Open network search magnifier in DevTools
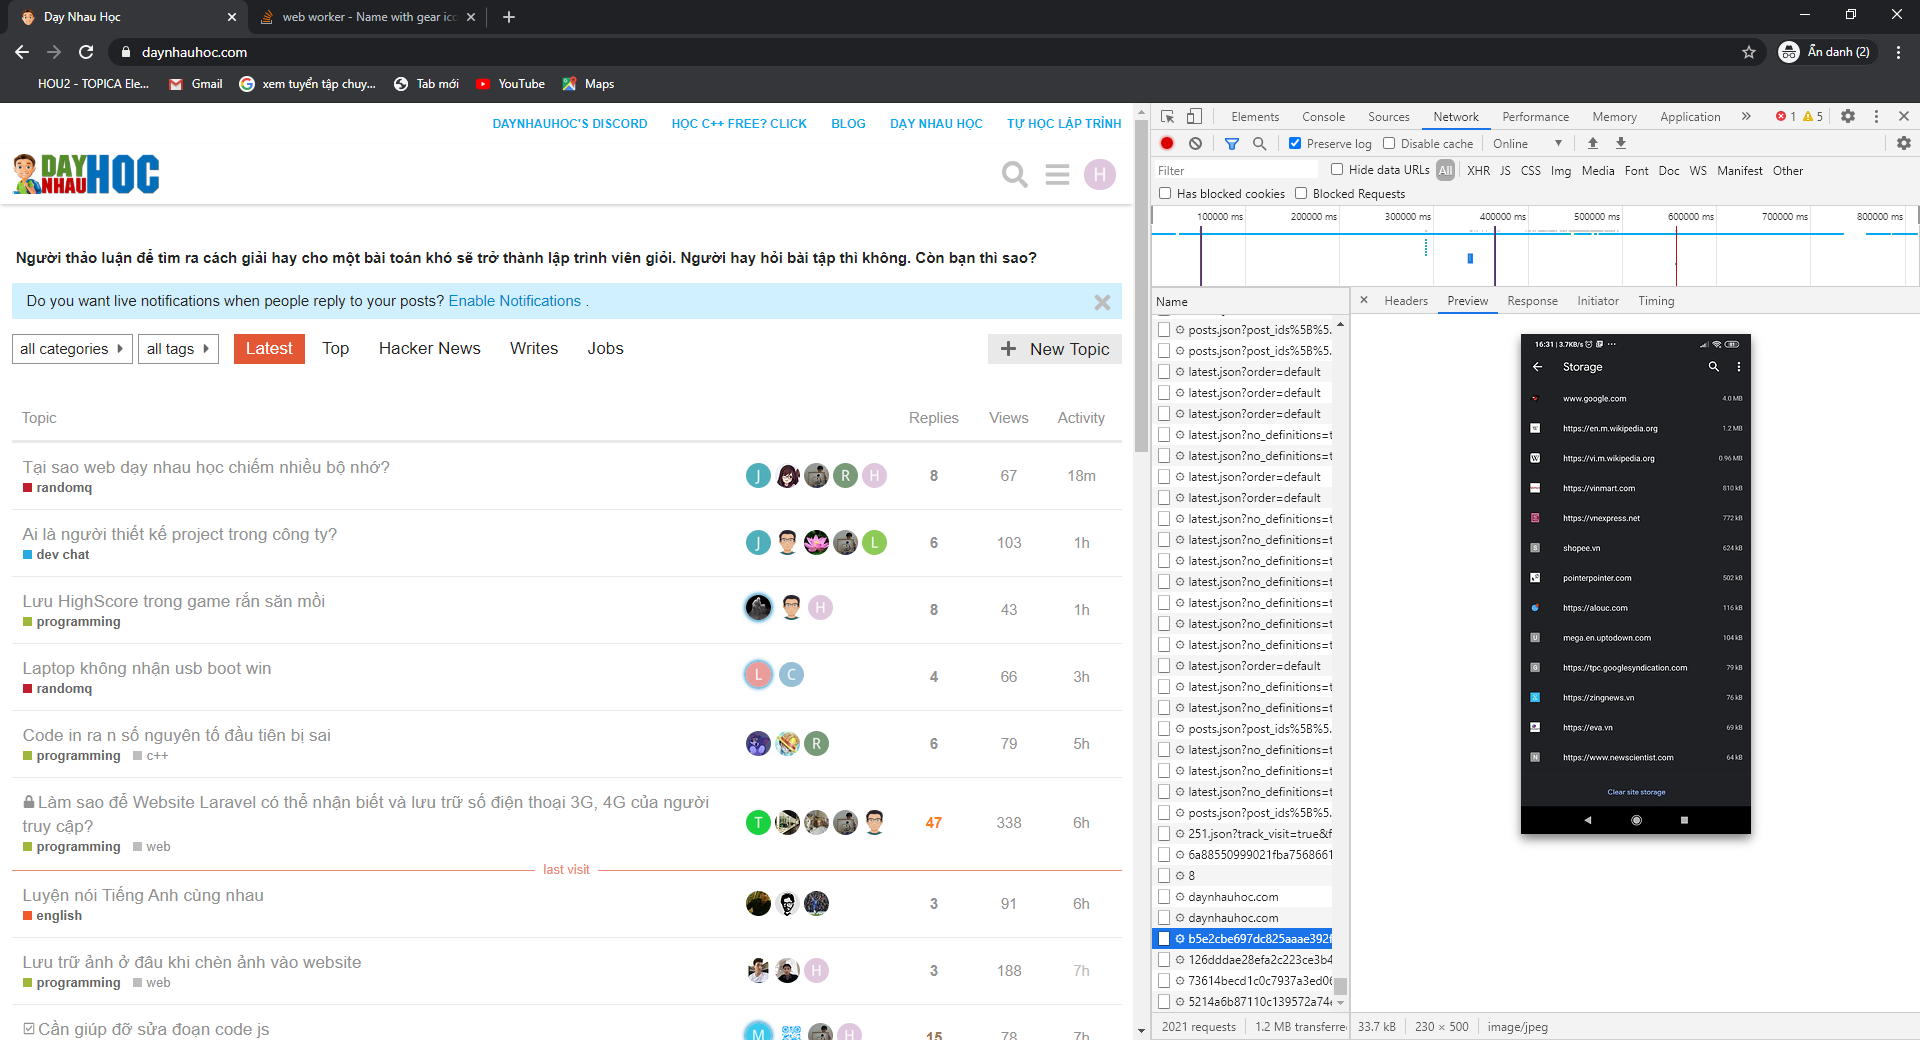 coord(1260,144)
